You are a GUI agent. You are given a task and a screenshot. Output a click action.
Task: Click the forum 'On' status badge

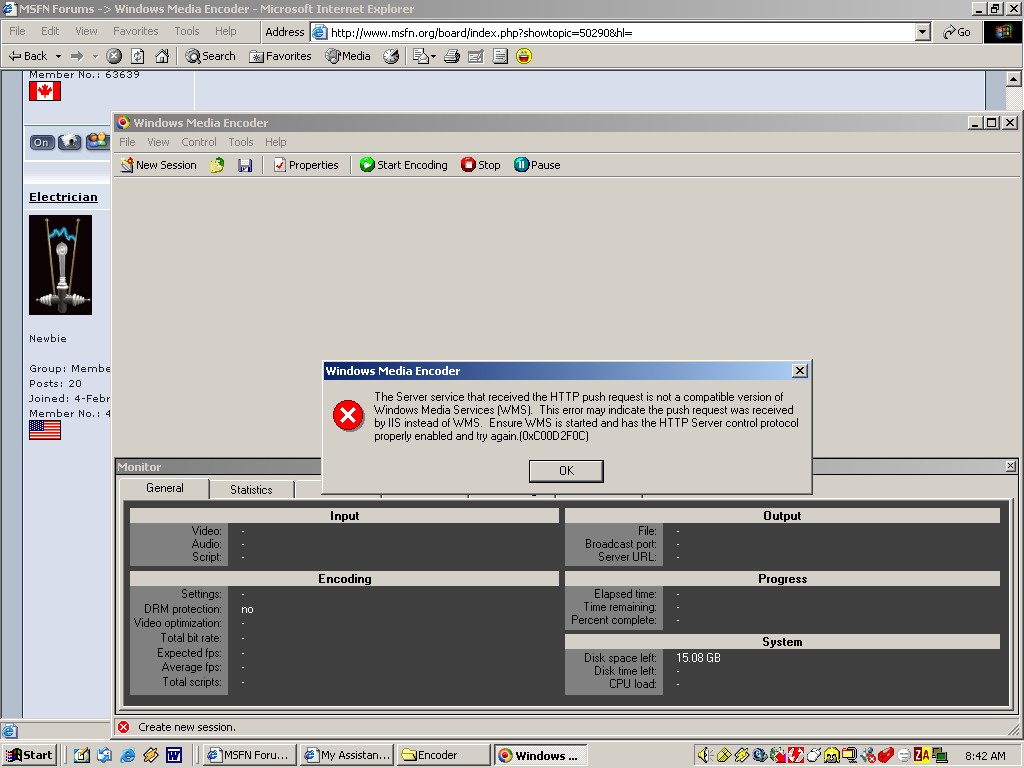41,142
